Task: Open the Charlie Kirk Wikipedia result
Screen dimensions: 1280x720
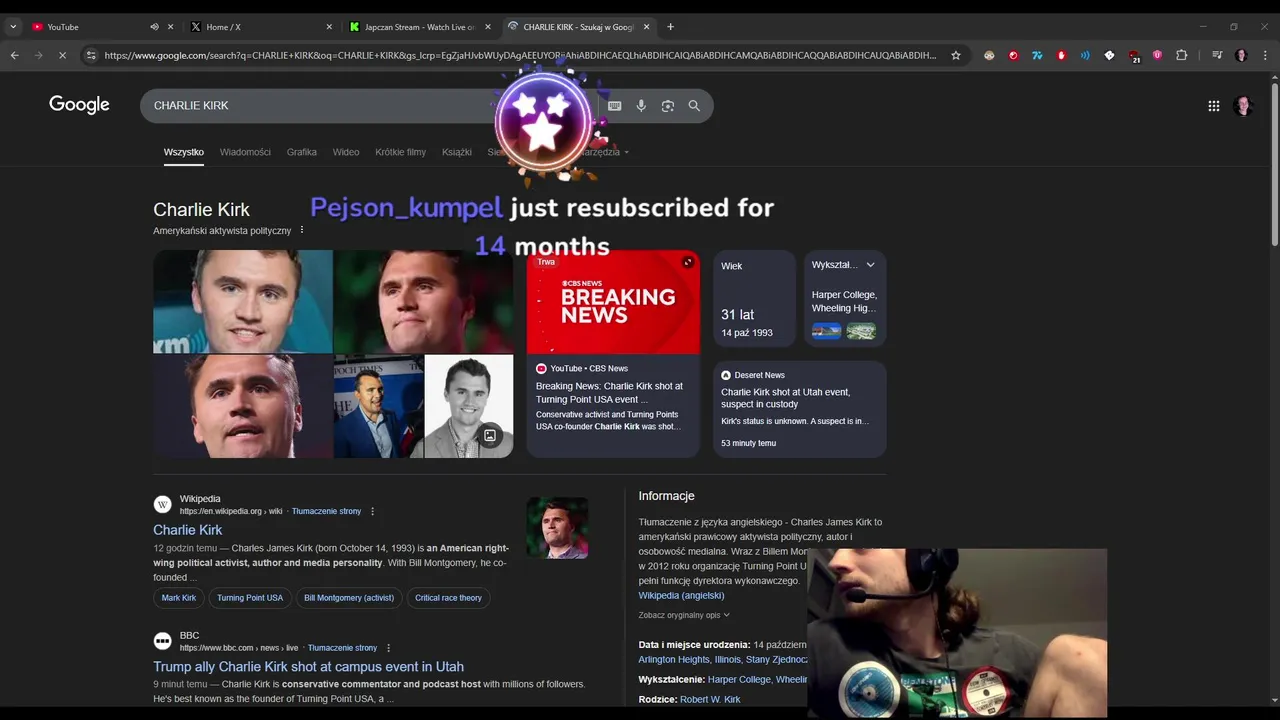Action: (x=188, y=530)
